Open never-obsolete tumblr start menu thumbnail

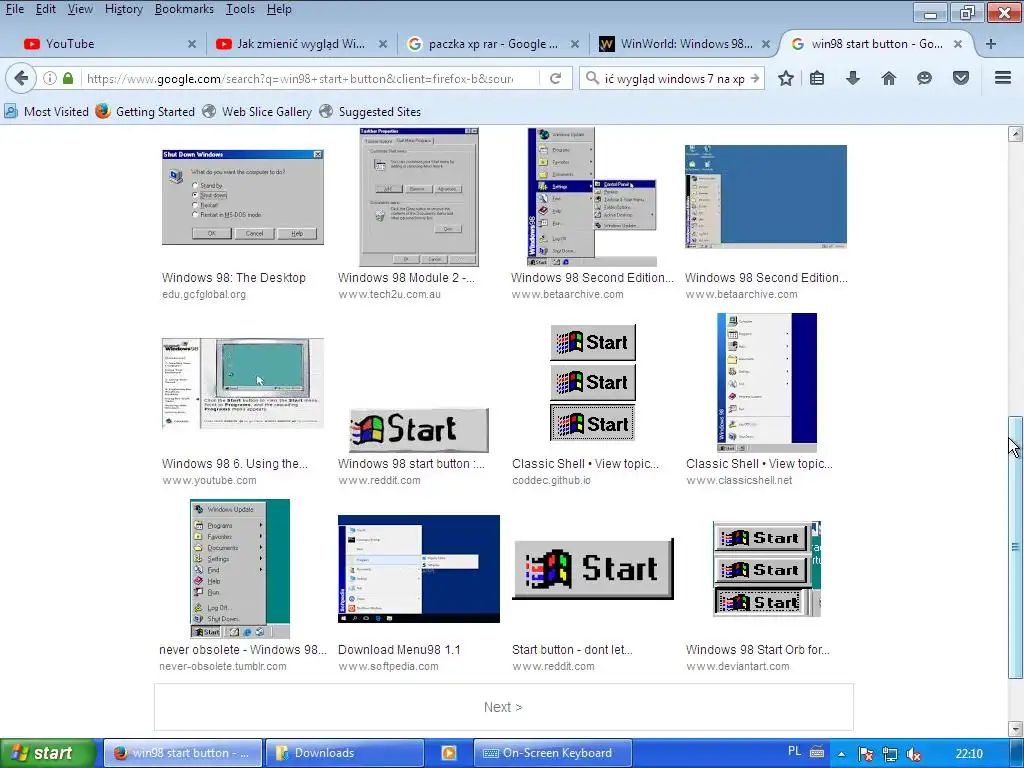(240, 569)
